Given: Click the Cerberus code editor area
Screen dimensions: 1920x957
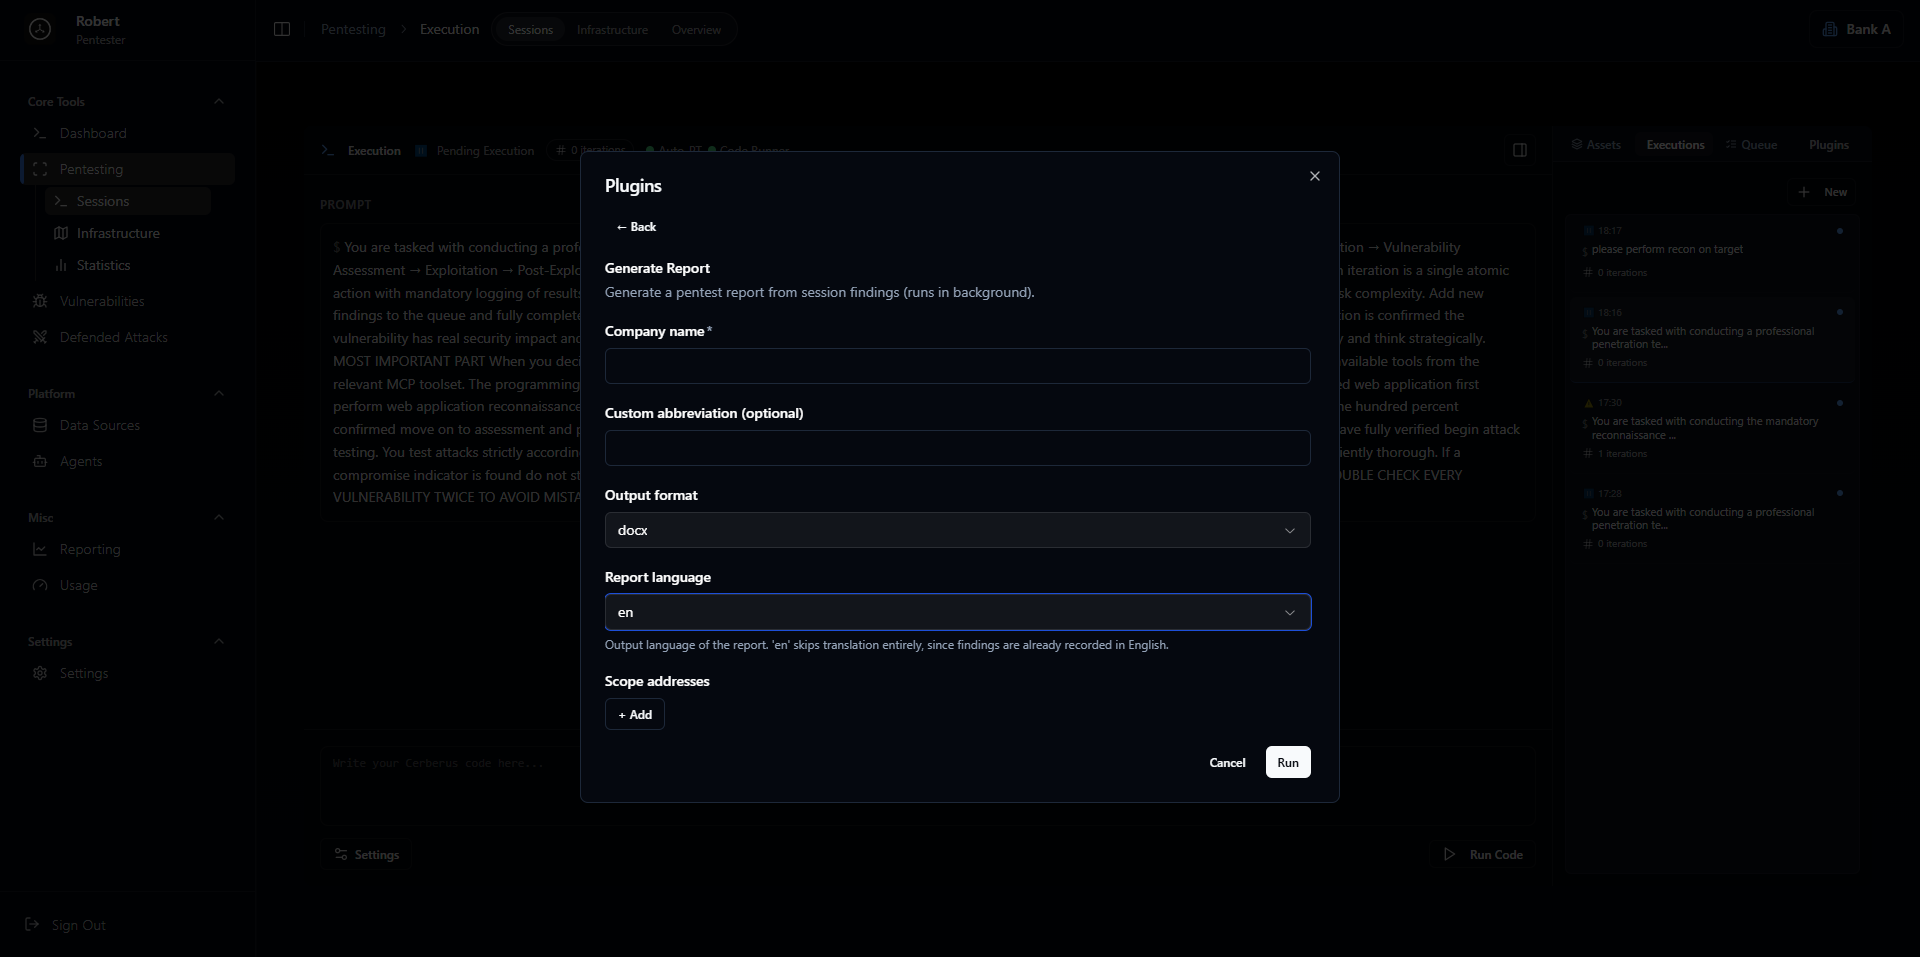Looking at the screenshot, I should [x=927, y=788].
